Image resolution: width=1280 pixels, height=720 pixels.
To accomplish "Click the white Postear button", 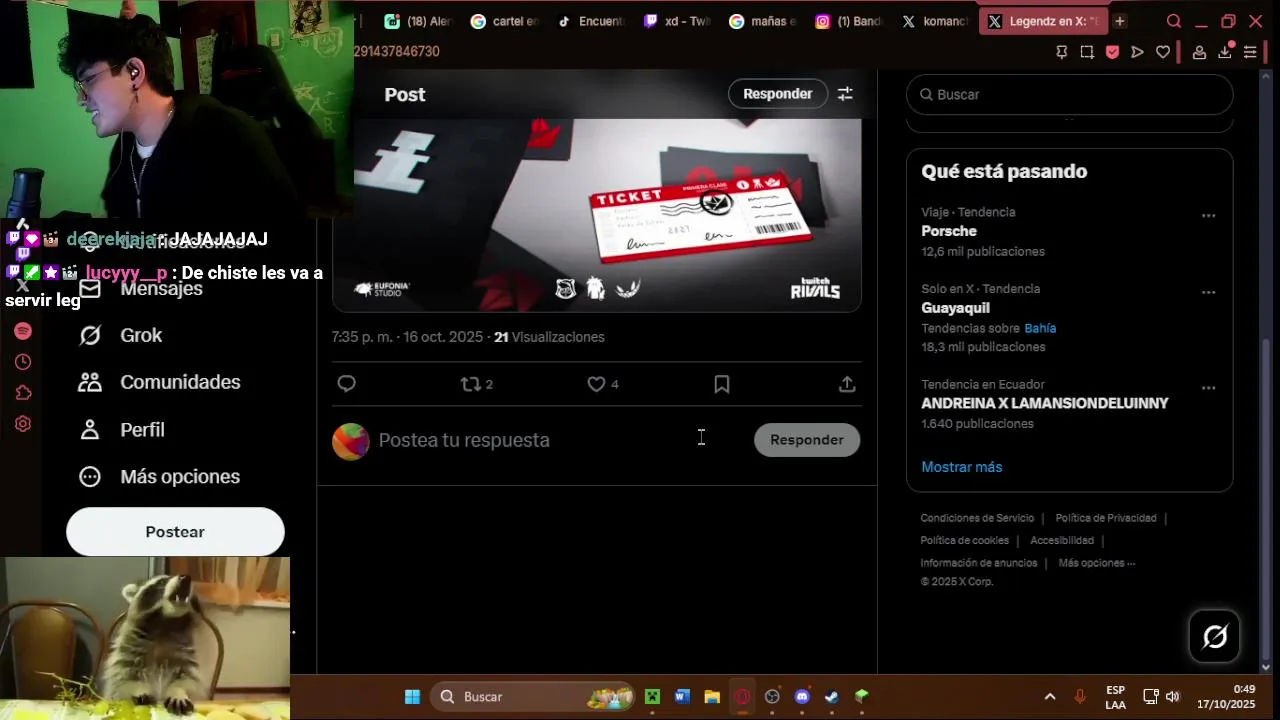I will [175, 532].
